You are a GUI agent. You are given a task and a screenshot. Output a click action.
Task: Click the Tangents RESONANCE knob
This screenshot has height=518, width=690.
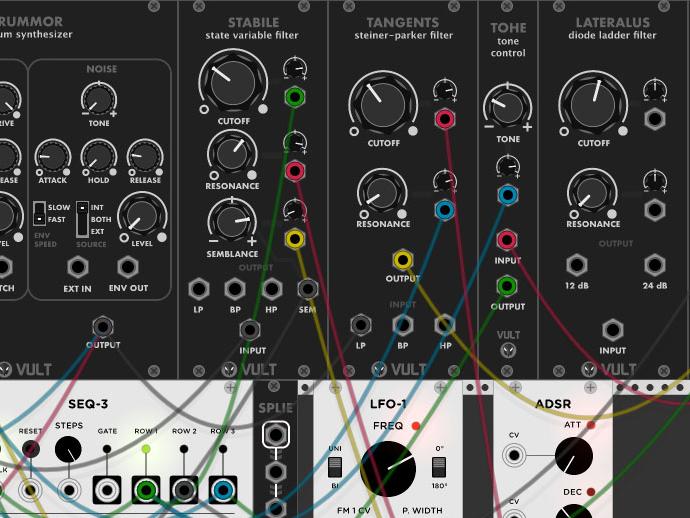[382, 192]
